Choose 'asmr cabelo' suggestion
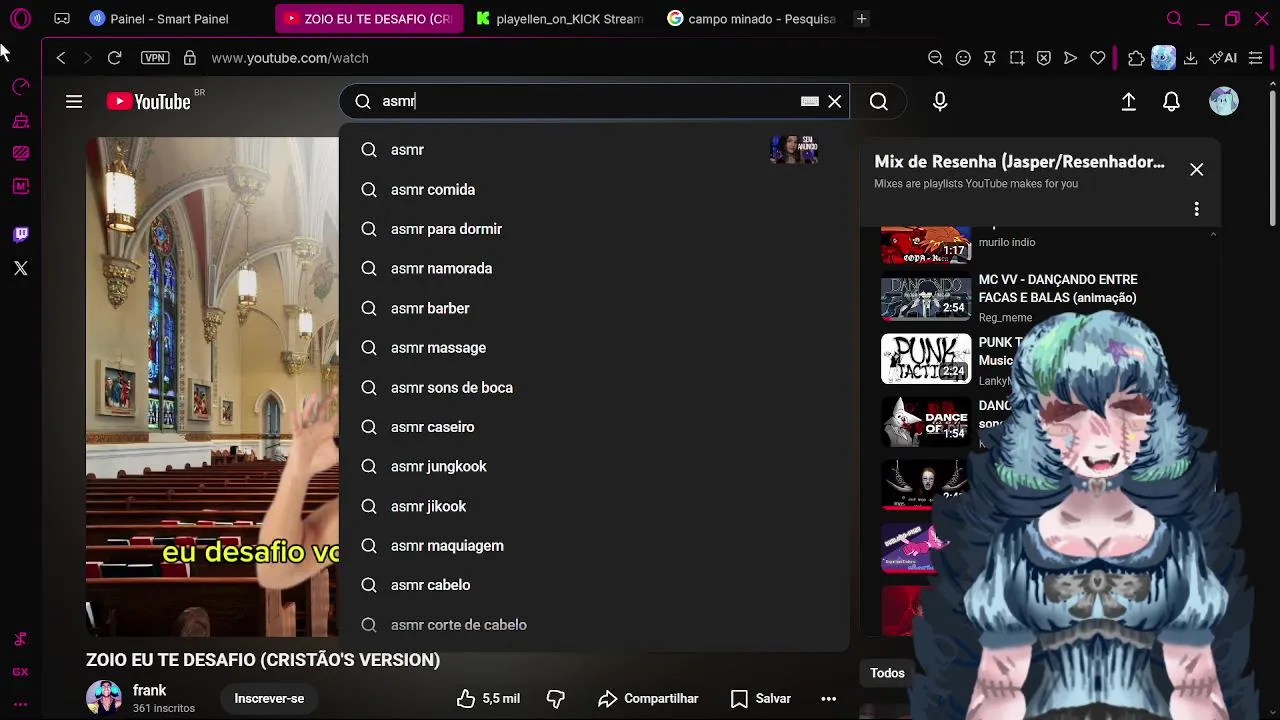The width and height of the screenshot is (1280, 720). [x=595, y=585]
